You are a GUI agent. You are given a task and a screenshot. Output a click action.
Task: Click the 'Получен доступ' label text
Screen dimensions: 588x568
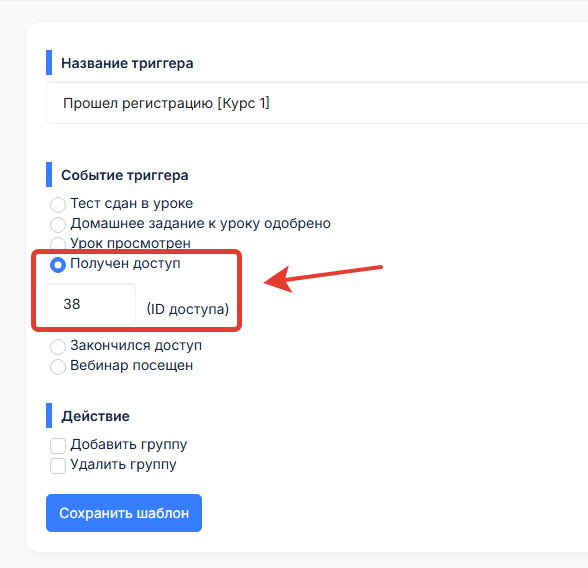tap(125, 264)
